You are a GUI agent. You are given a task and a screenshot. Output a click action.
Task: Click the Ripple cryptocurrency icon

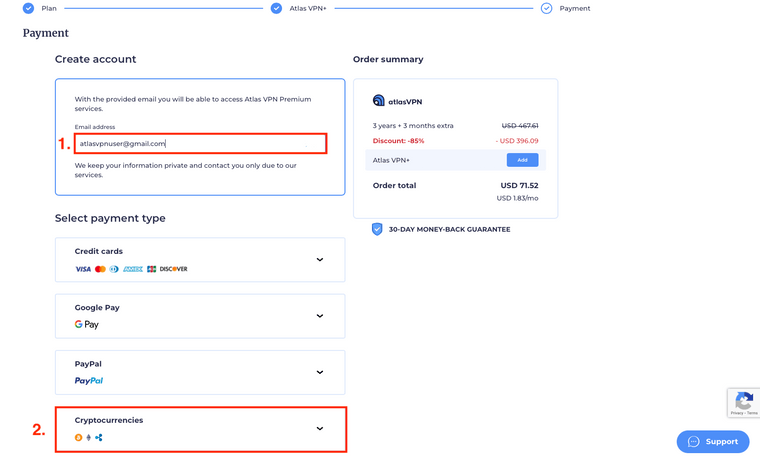[99, 438]
